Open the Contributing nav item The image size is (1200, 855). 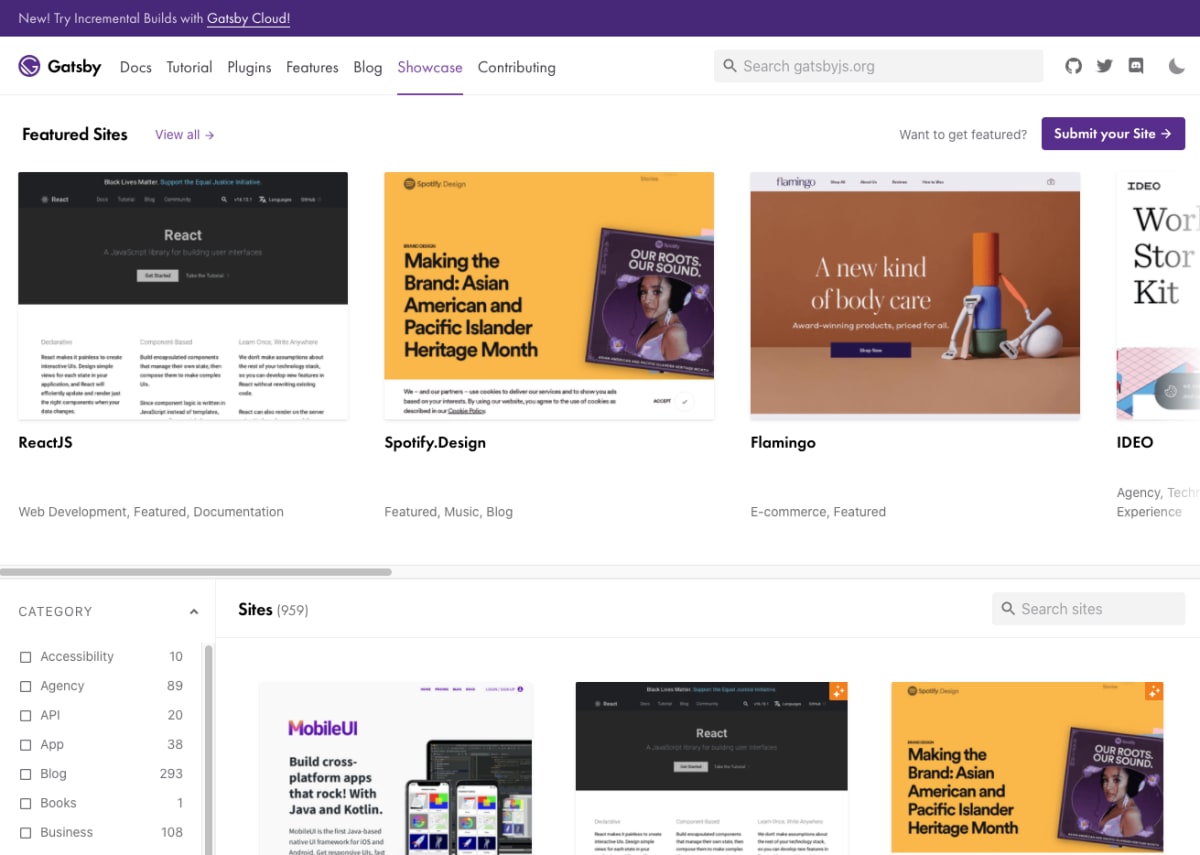pyautogui.click(x=517, y=67)
